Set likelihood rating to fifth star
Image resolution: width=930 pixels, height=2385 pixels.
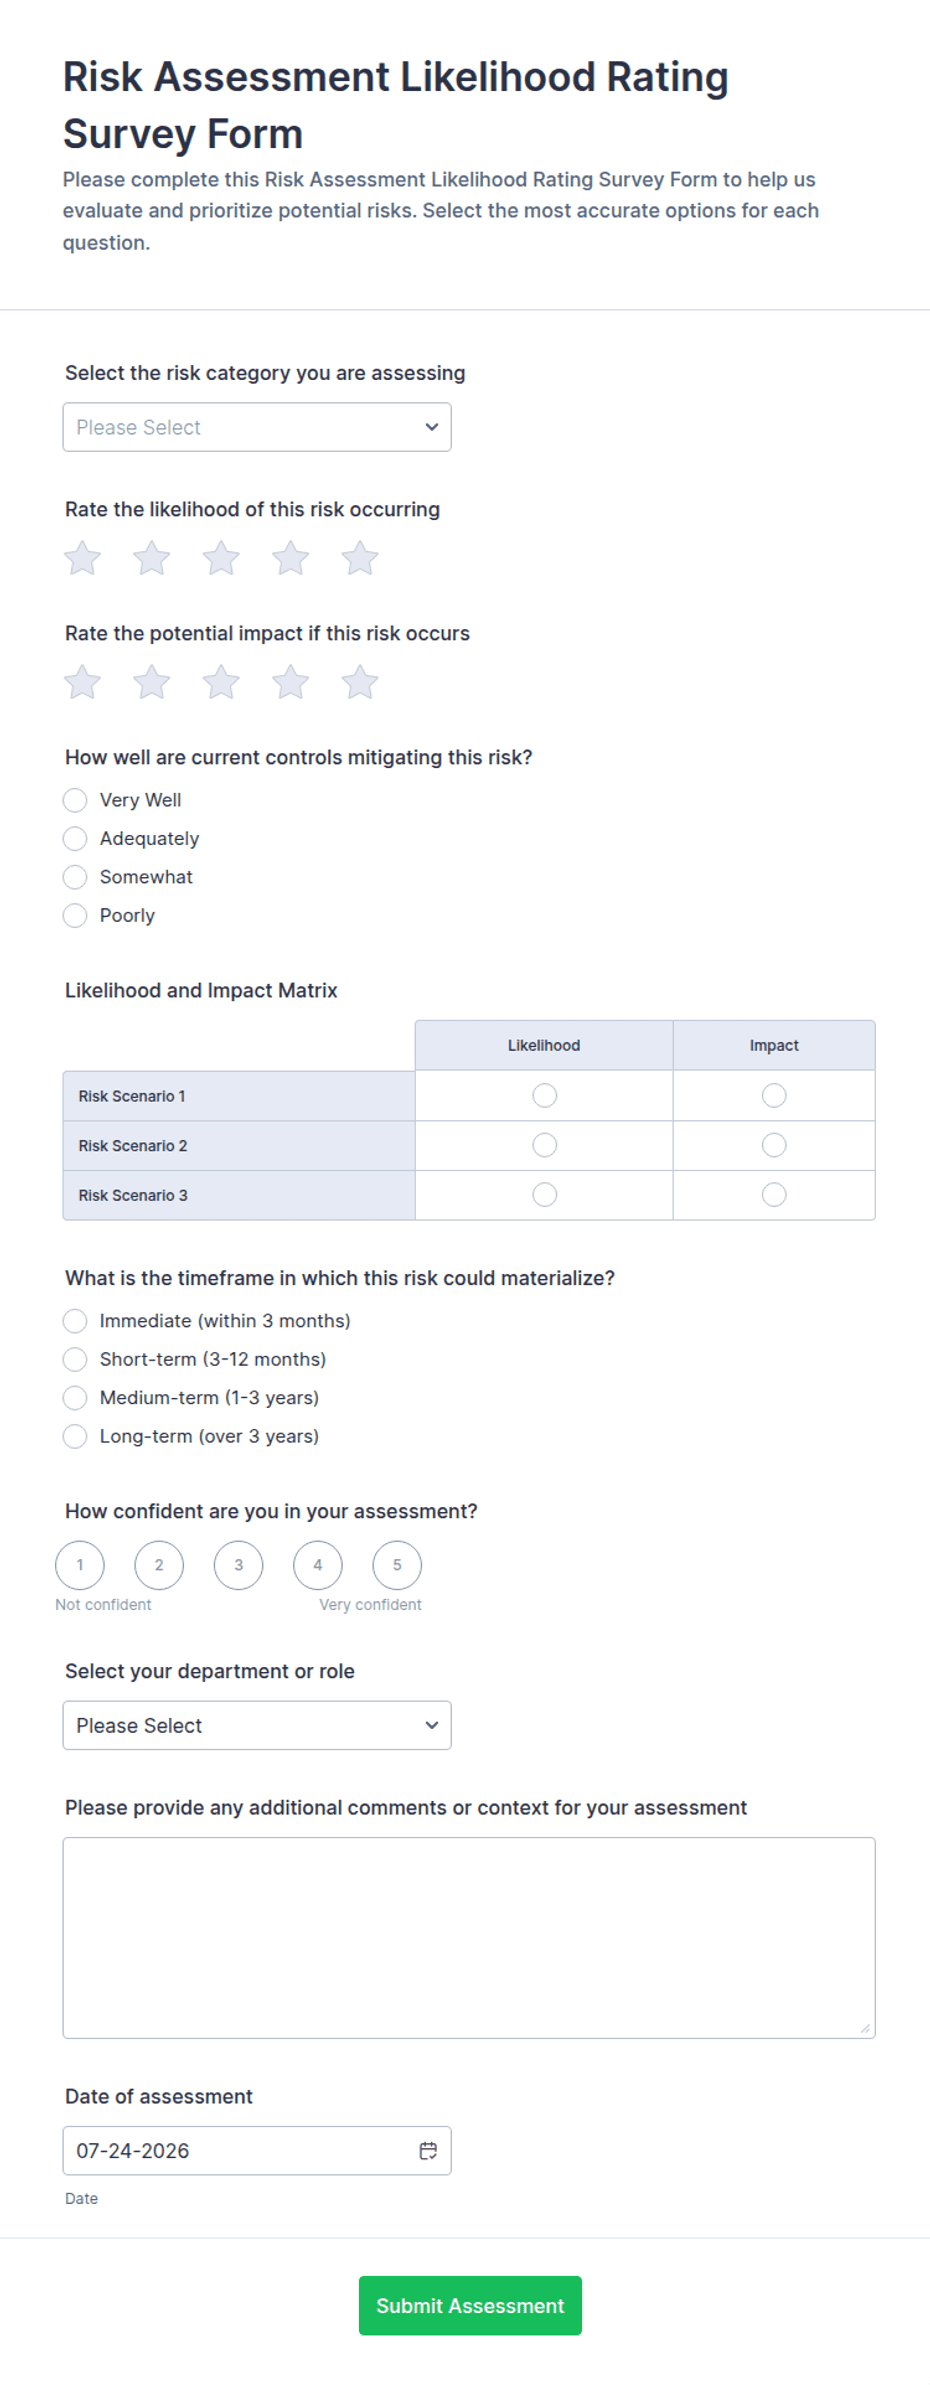point(360,558)
